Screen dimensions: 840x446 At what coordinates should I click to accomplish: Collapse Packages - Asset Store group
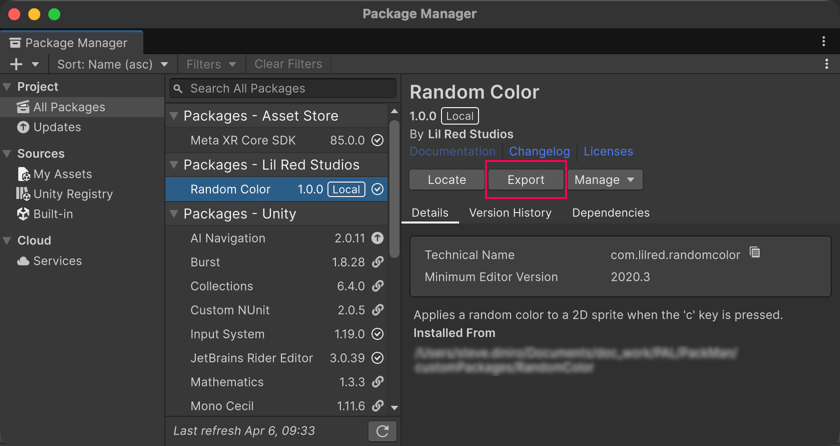(174, 116)
